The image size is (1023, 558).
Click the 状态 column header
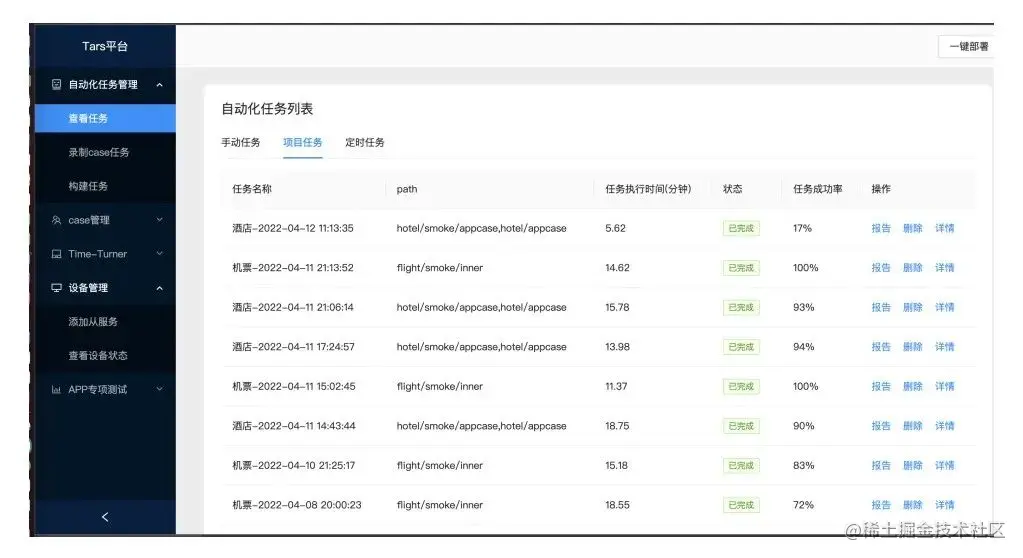(x=733, y=189)
